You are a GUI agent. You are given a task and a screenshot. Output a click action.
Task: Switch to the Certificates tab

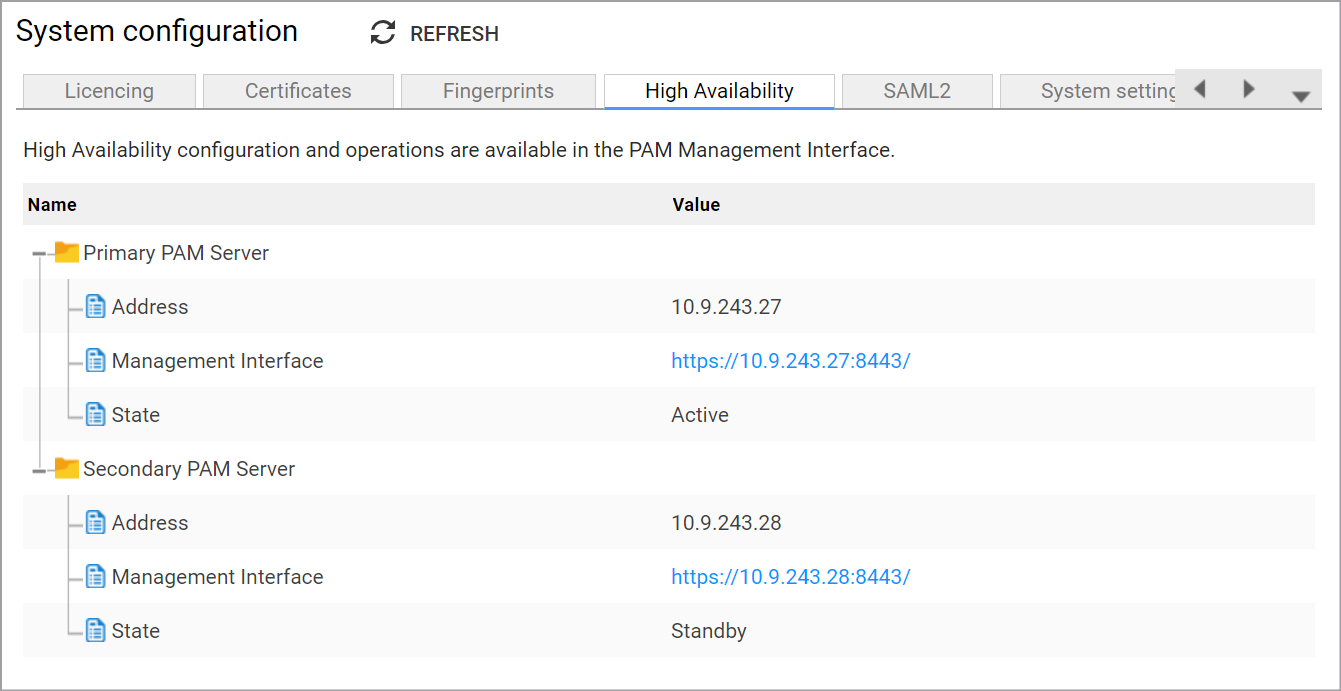pos(298,90)
